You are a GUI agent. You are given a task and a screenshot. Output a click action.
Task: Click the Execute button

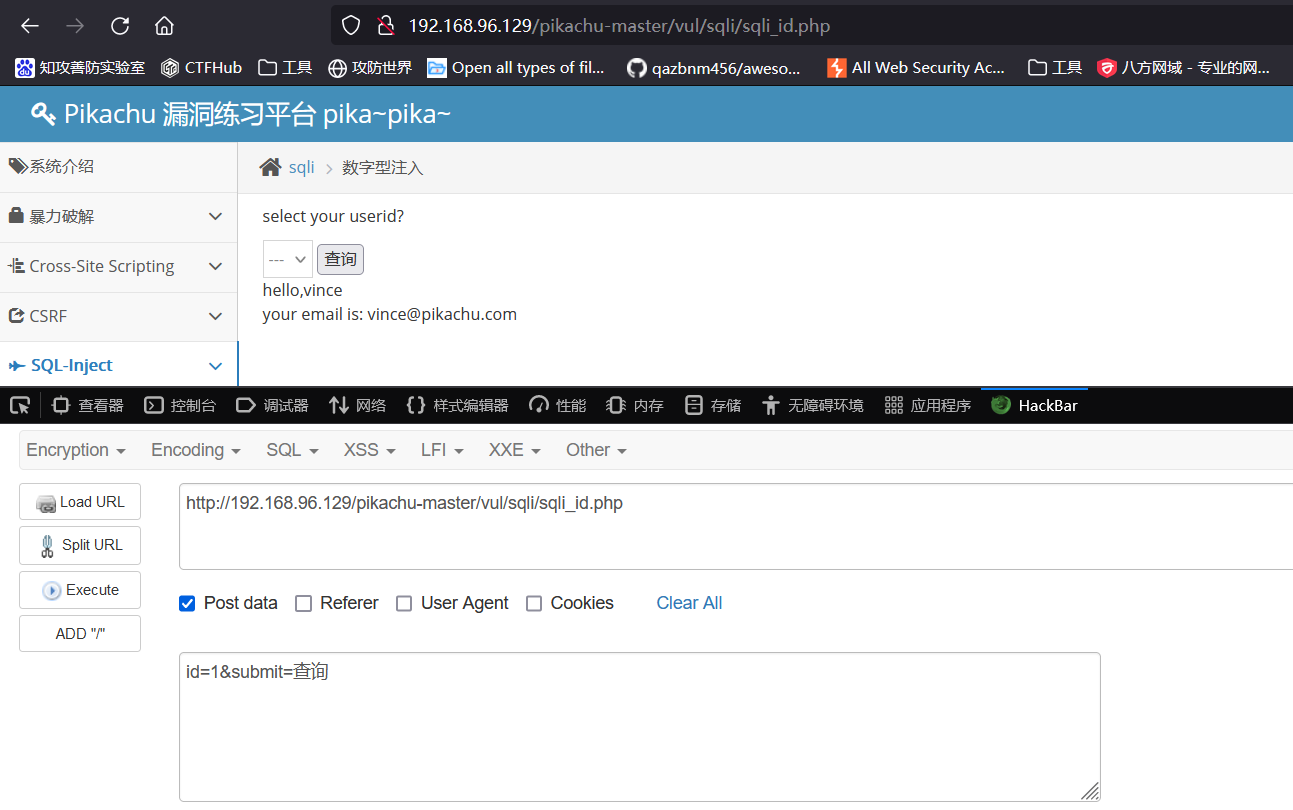click(x=80, y=590)
